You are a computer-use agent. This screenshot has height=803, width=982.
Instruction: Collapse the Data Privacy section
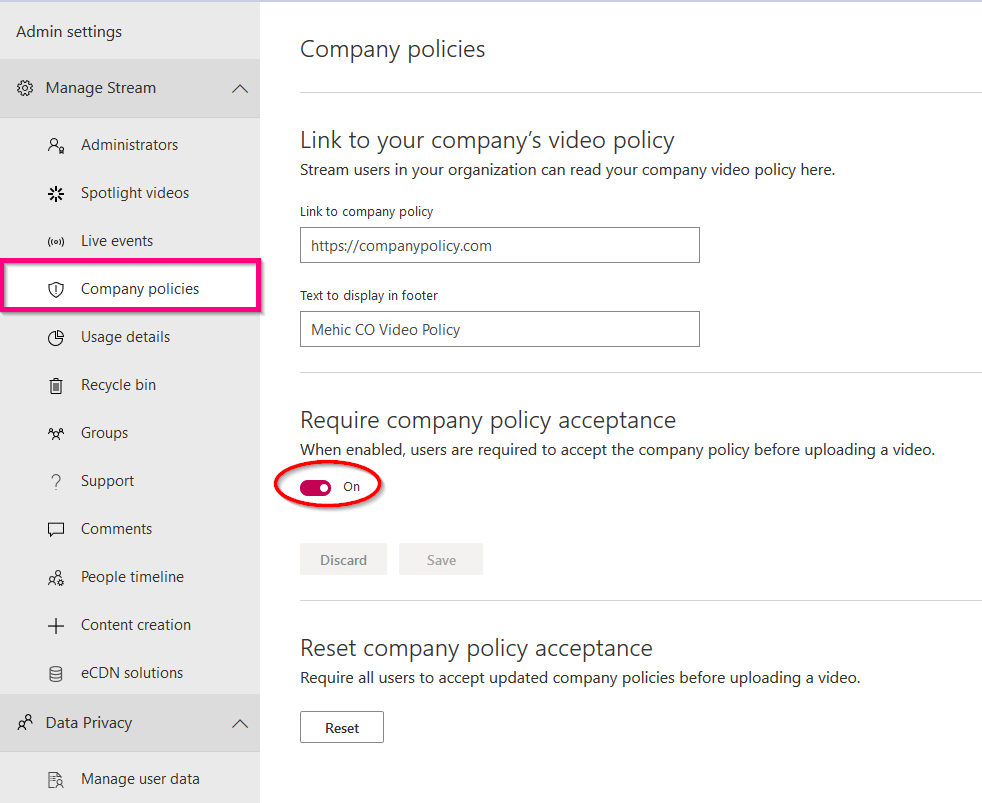[x=239, y=722]
